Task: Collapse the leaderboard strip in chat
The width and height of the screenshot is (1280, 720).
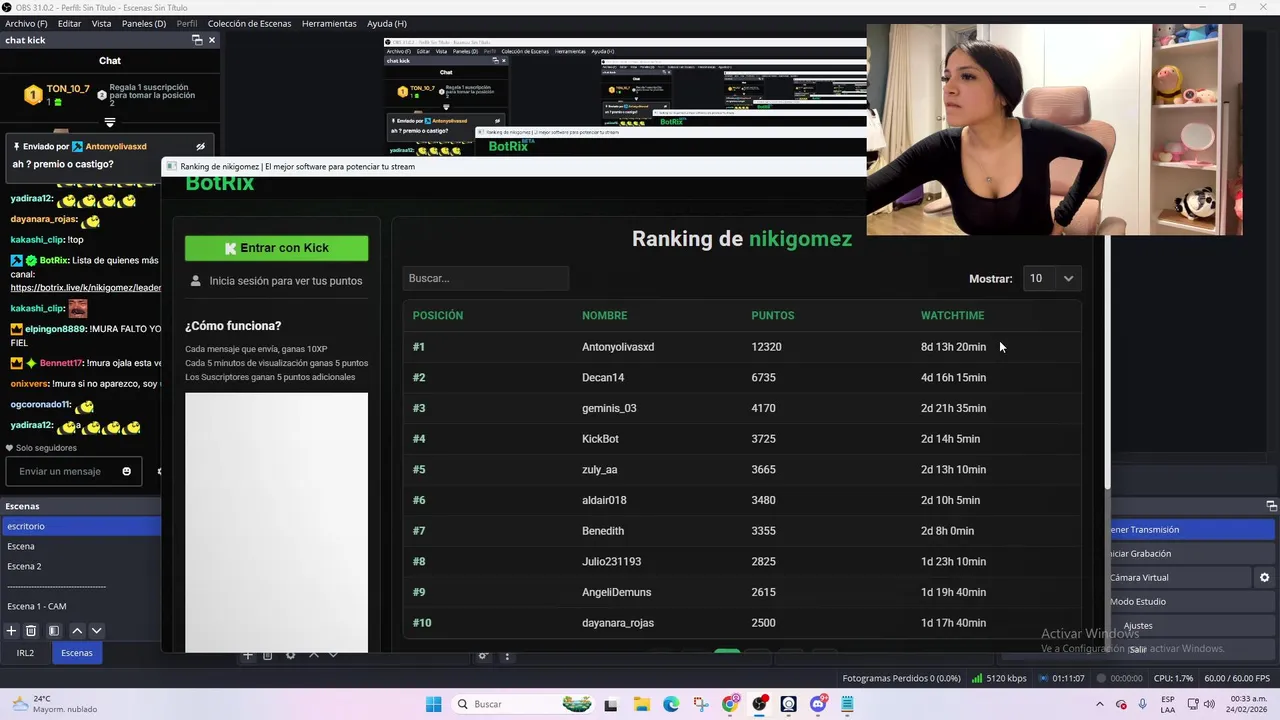Action: pos(110,122)
